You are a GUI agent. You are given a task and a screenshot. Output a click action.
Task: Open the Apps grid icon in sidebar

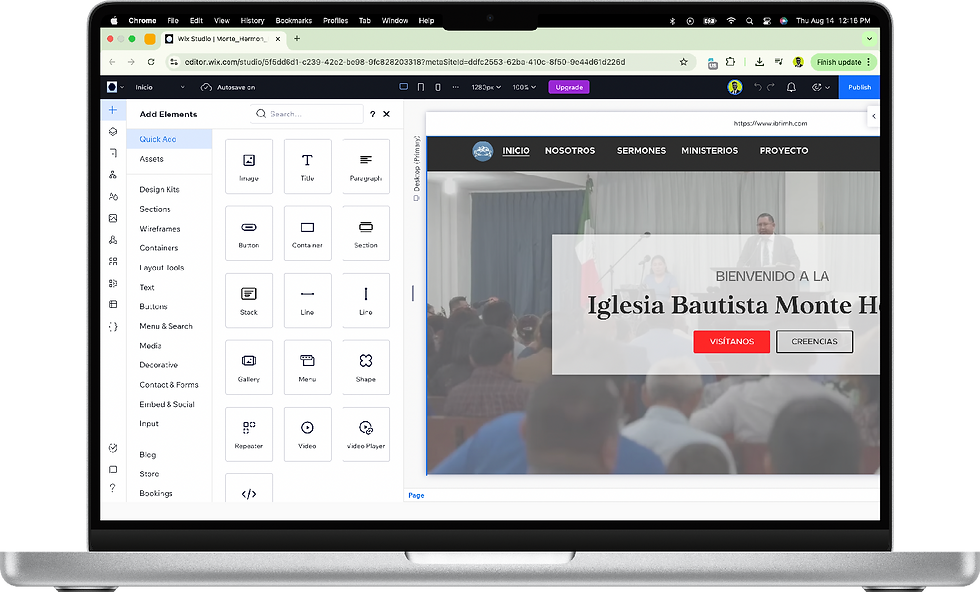[x=112, y=261]
